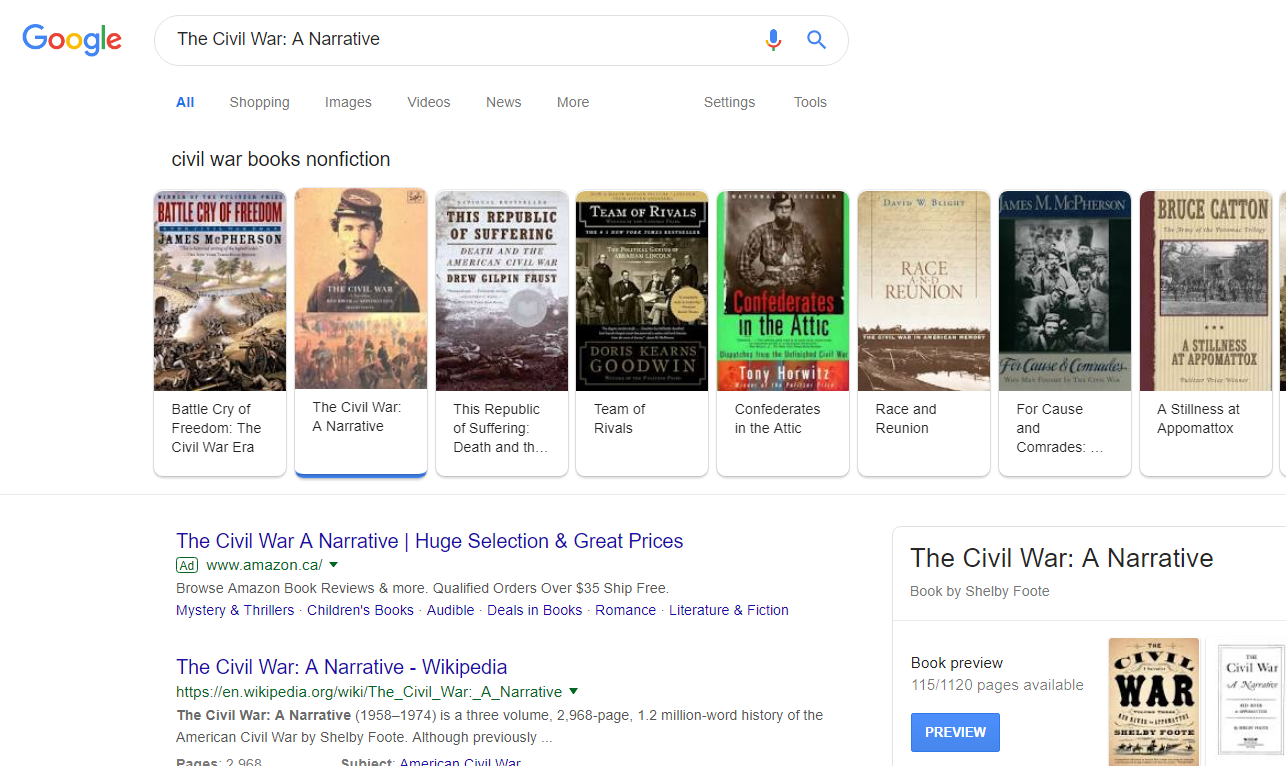Start voice search with microphone icon
This screenshot has width=1286, height=766.
[x=773, y=40]
